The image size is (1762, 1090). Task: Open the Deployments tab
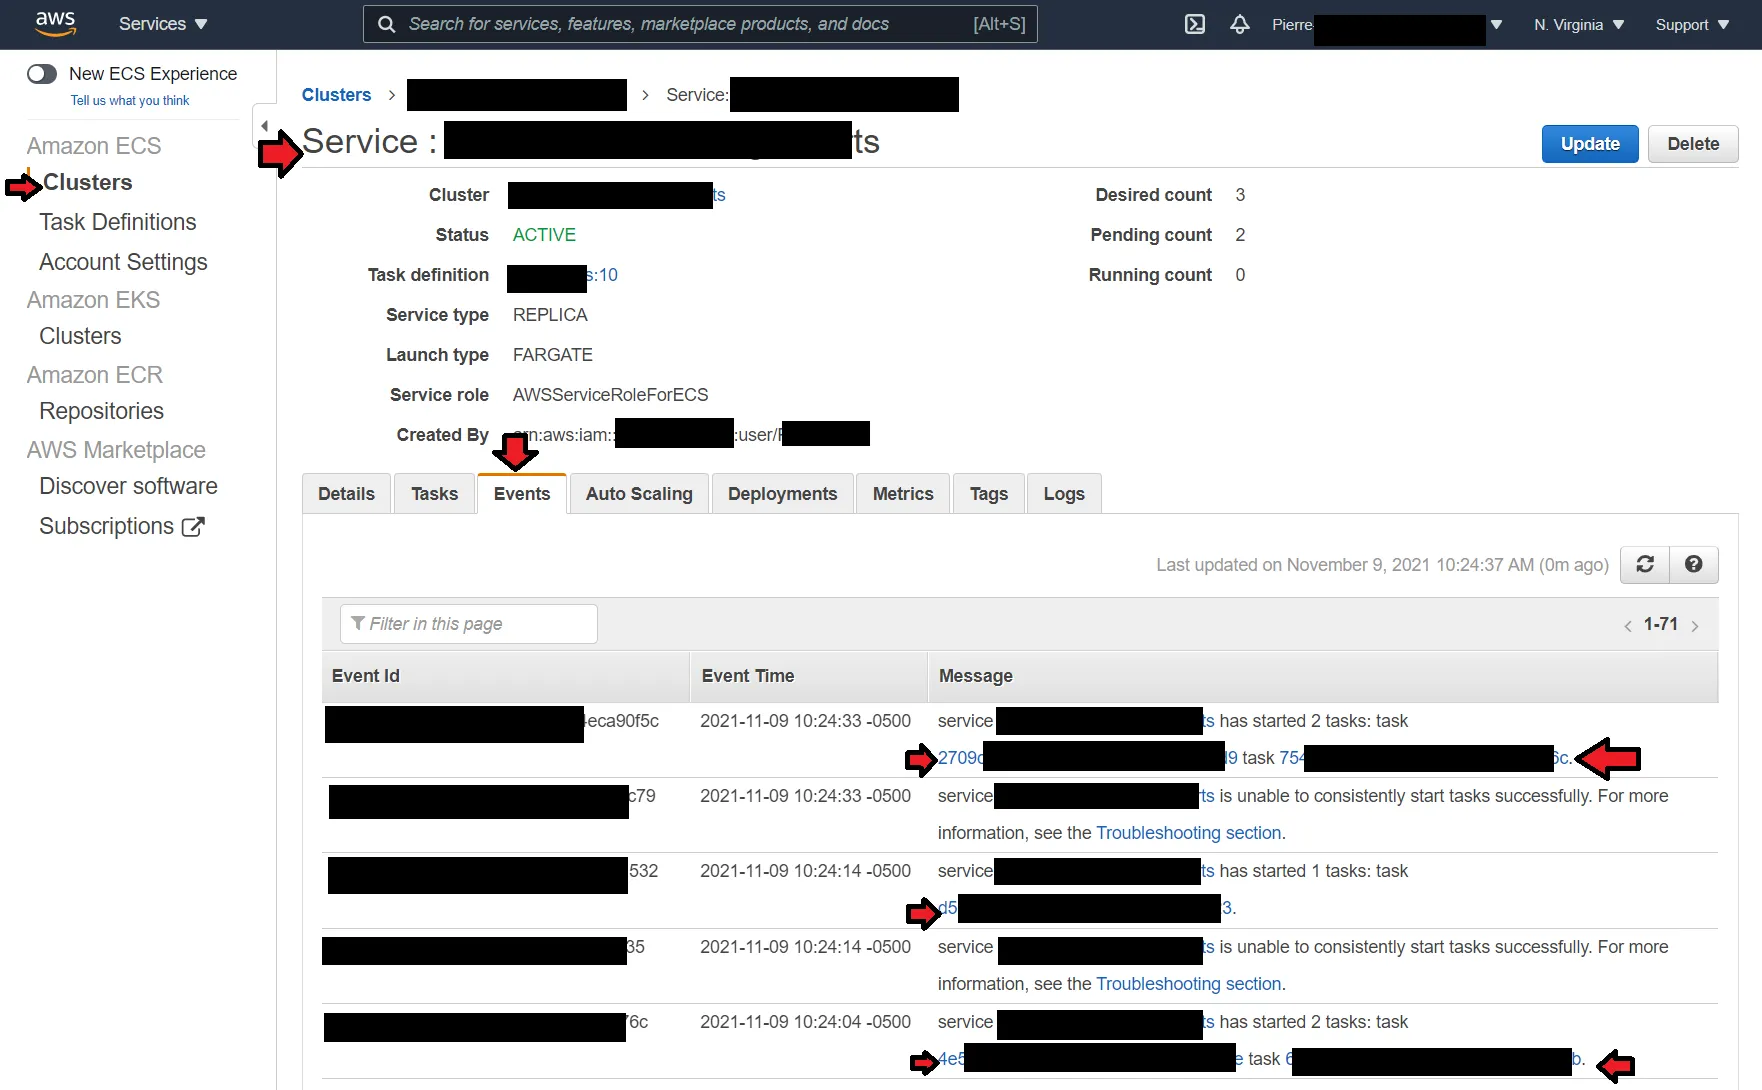(x=783, y=494)
